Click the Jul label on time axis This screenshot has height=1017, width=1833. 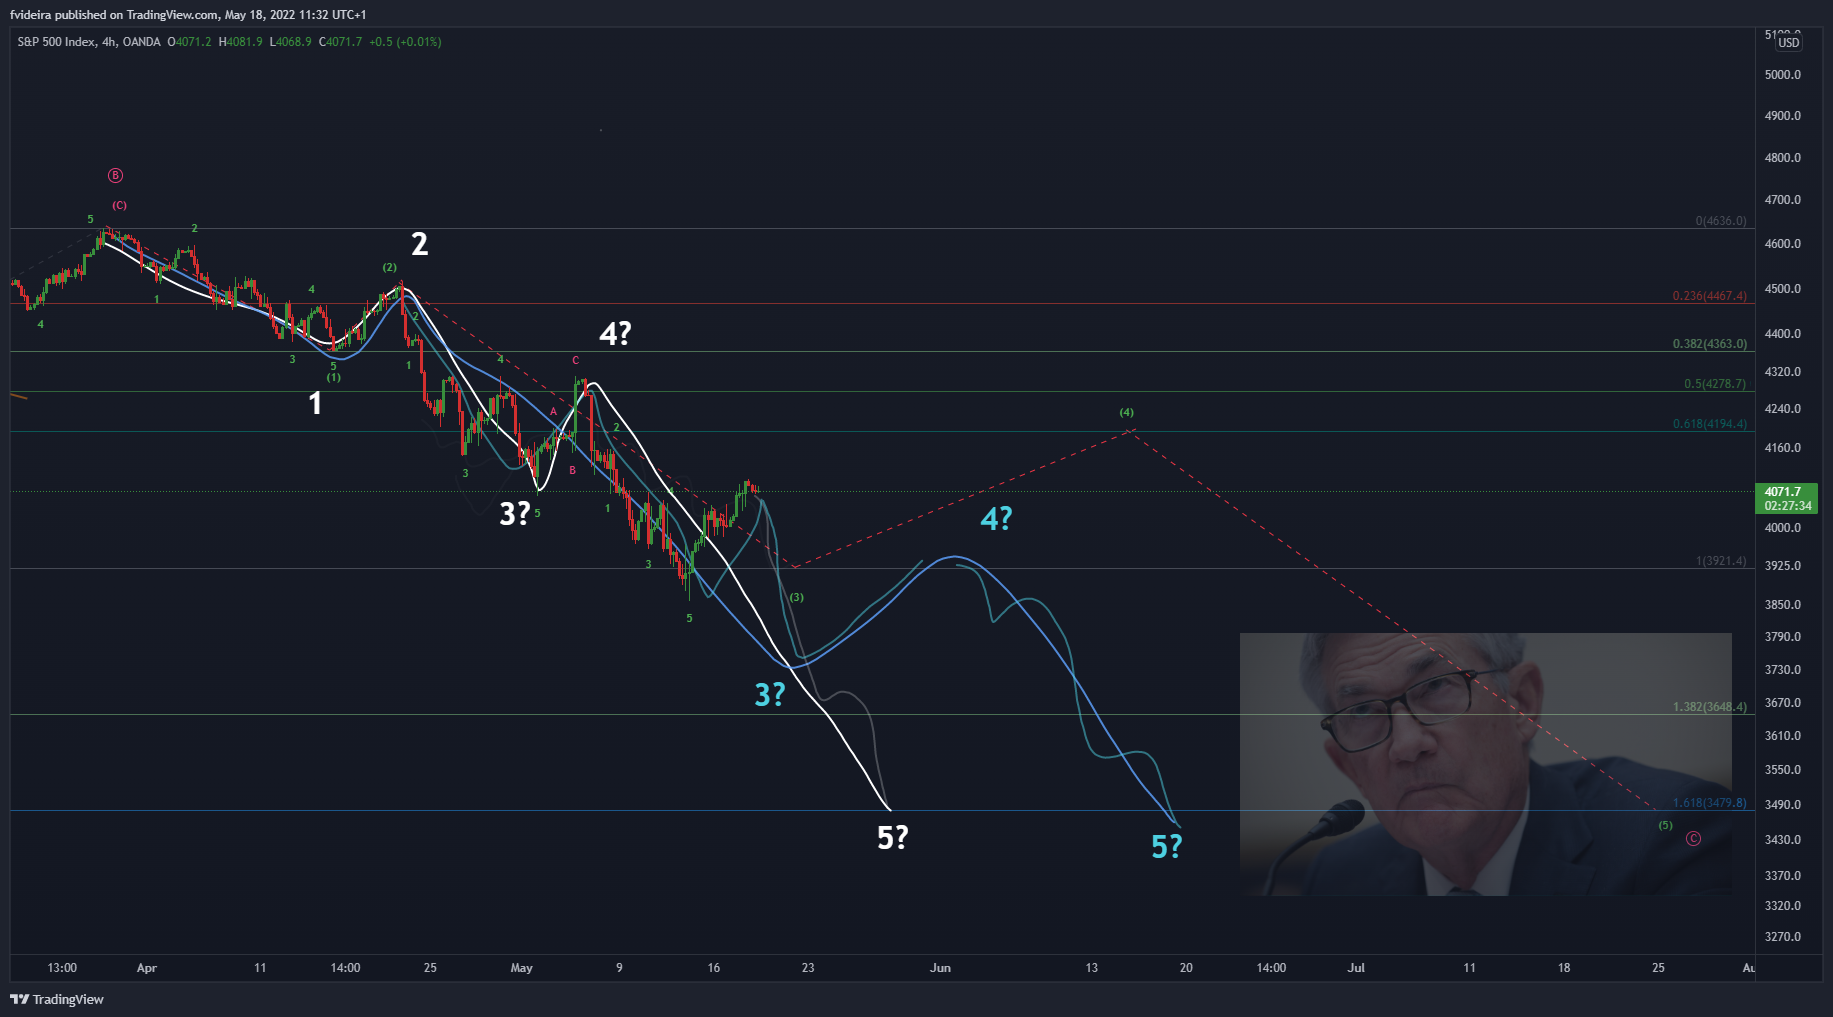pyautogui.click(x=1356, y=968)
